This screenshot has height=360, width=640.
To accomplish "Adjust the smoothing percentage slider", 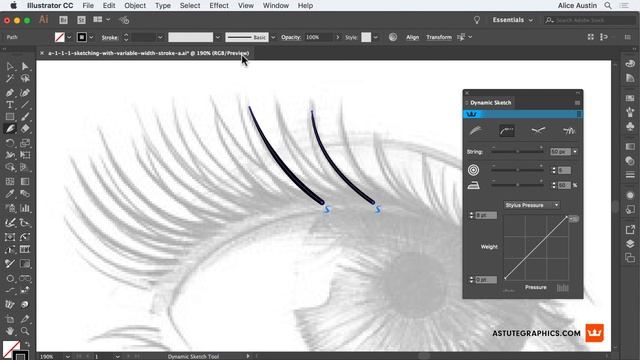I will tap(517, 185).
